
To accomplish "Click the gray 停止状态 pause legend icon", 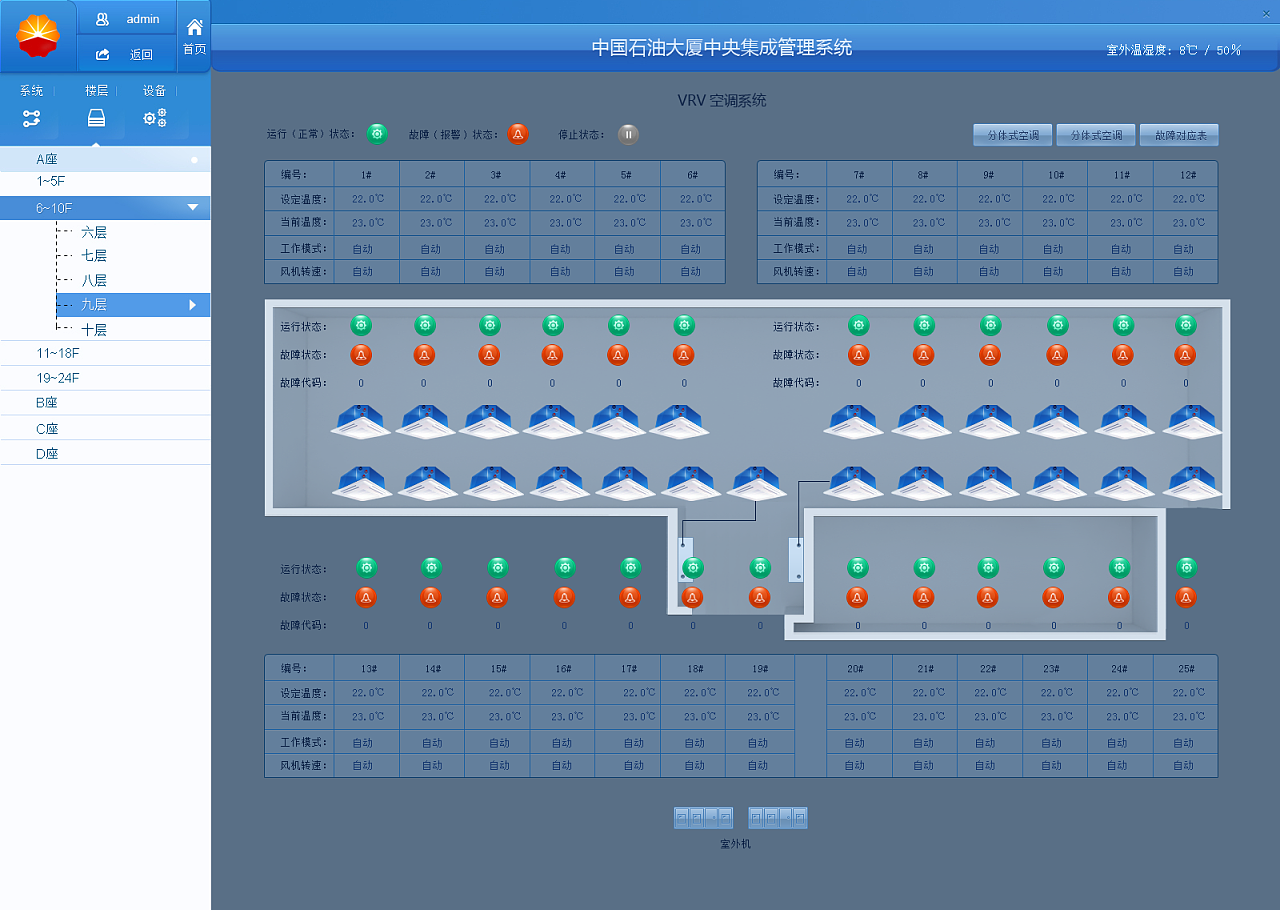I will (x=628, y=134).
